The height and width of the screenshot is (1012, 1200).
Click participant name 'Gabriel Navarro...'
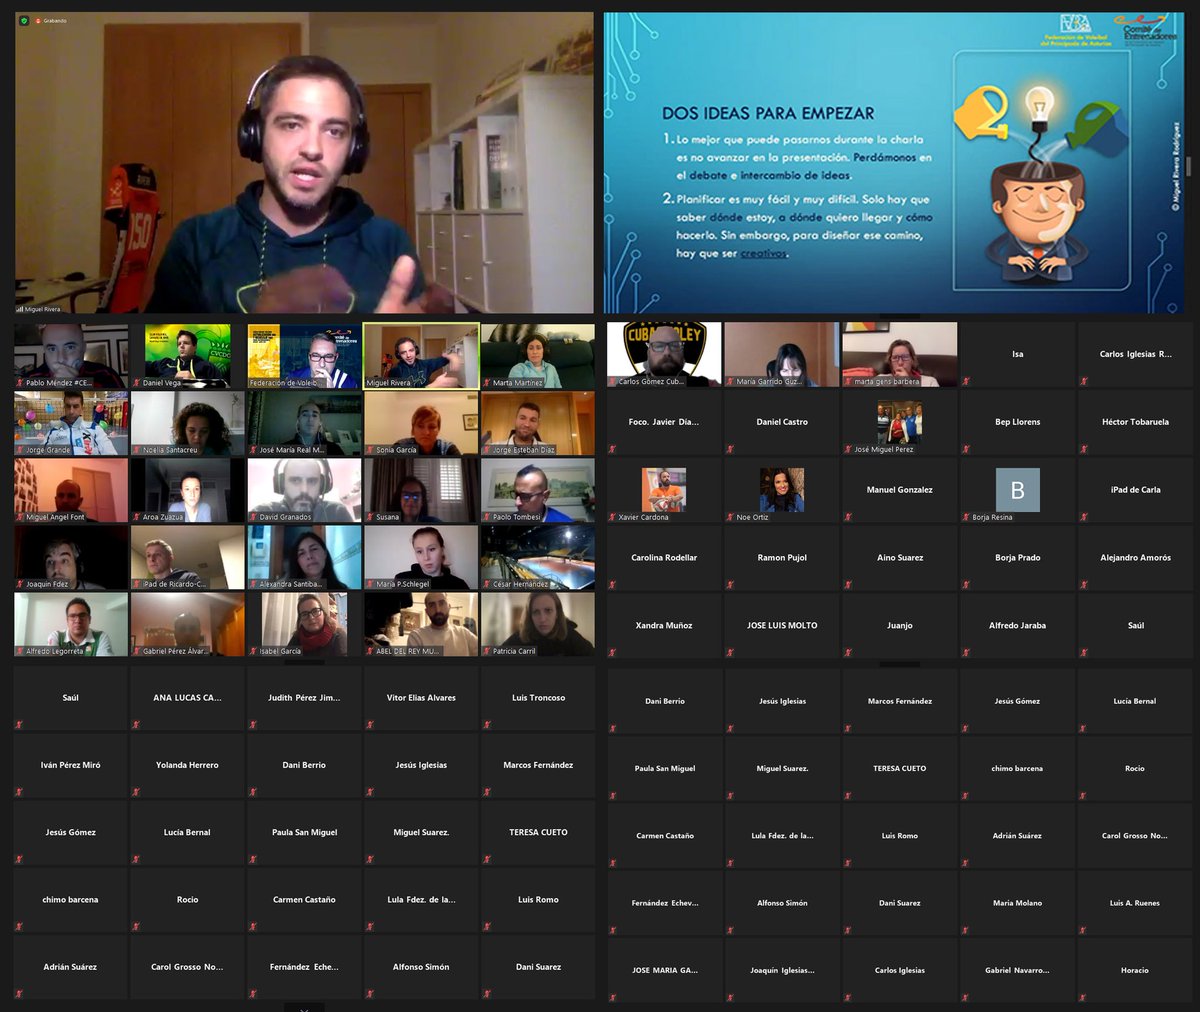point(1017,970)
